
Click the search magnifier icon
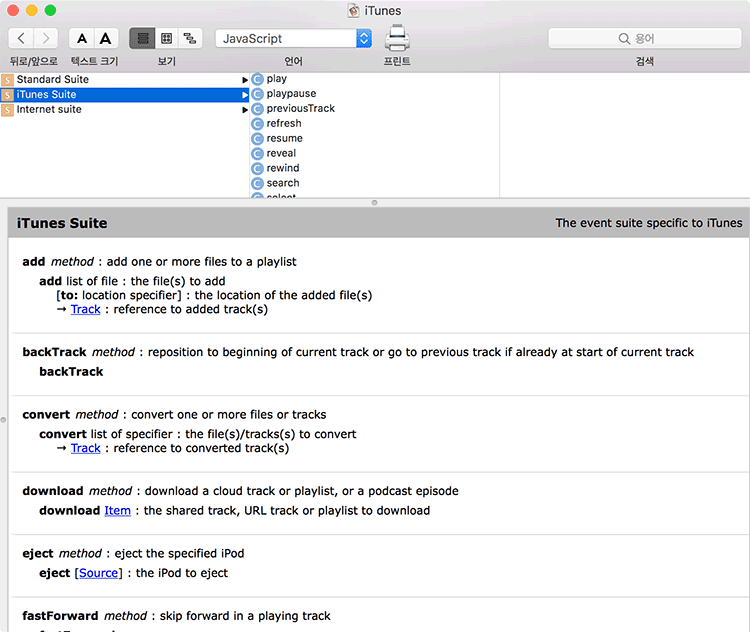click(x=624, y=38)
